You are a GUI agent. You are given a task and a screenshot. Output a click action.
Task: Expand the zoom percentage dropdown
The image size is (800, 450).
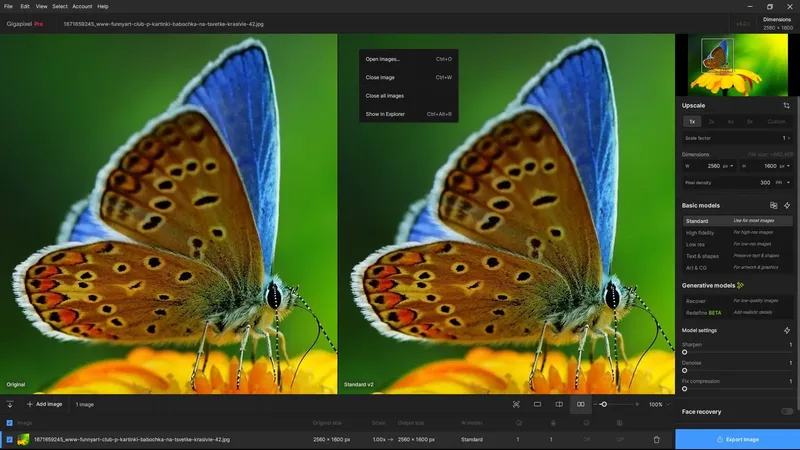(670, 405)
